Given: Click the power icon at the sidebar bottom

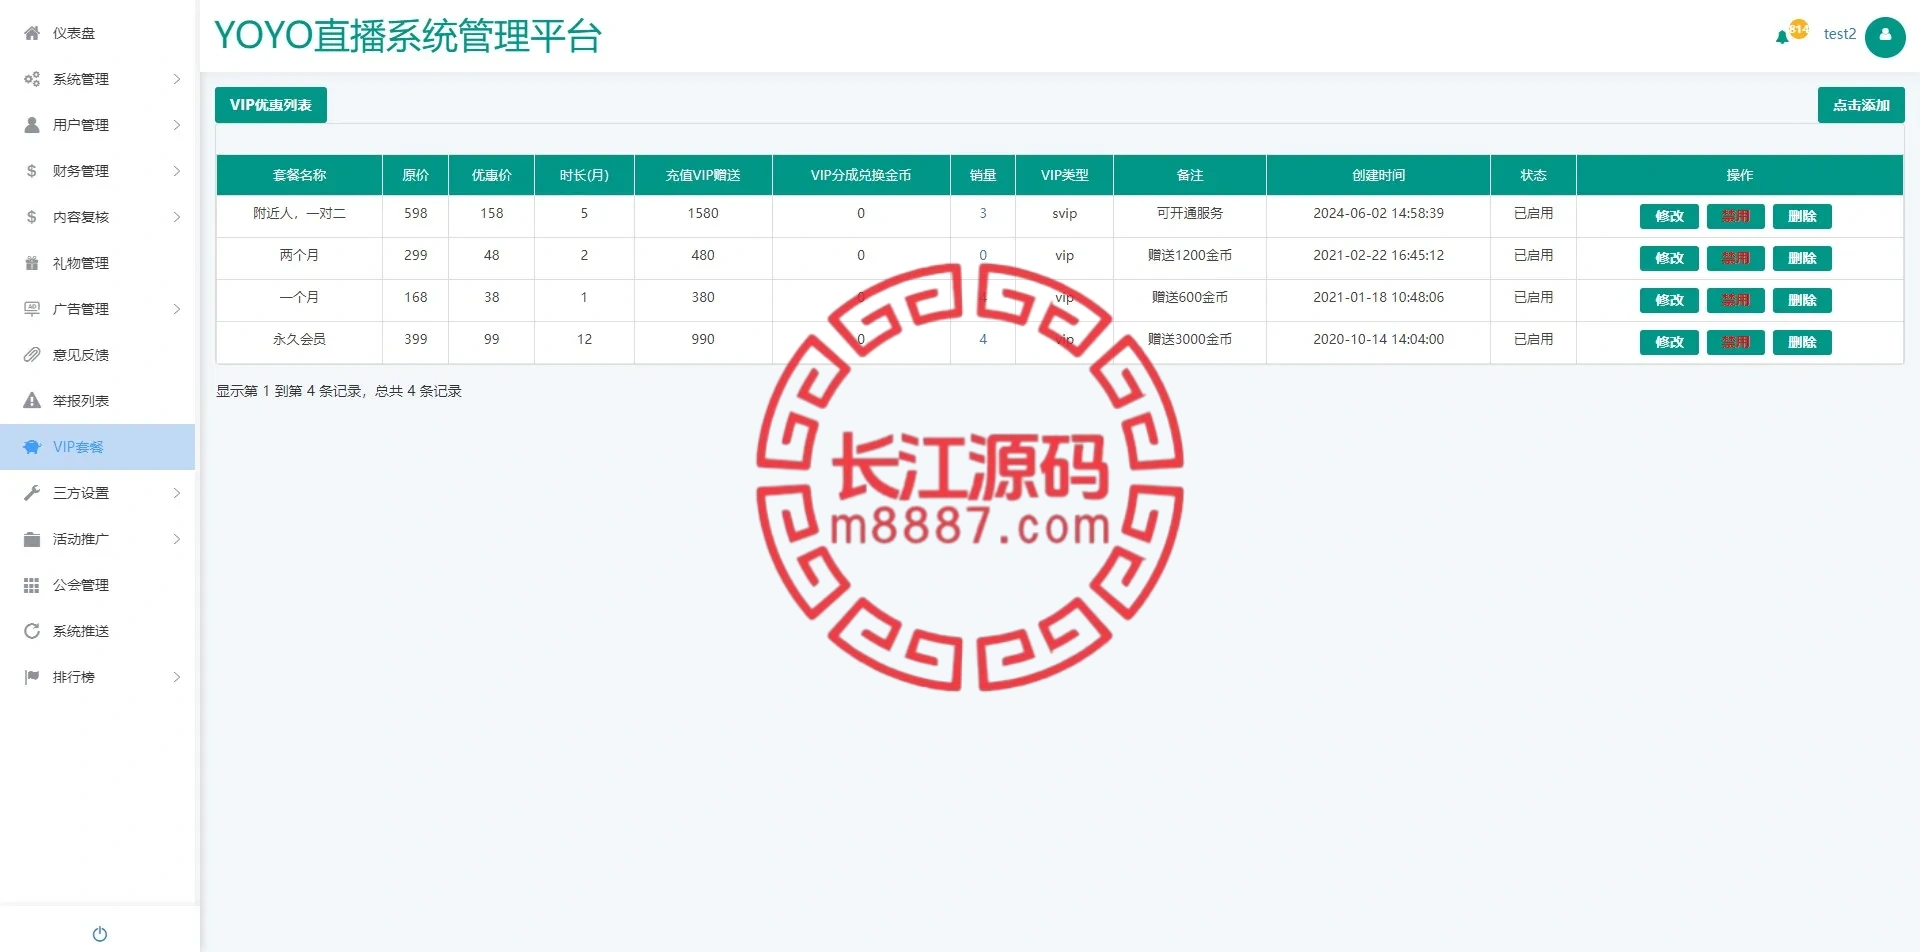Looking at the screenshot, I should tap(100, 934).
